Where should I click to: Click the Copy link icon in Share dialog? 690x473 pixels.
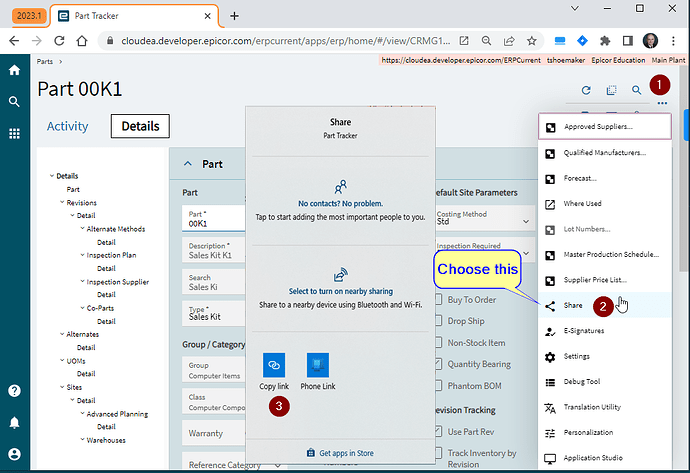click(x=274, y=365)
